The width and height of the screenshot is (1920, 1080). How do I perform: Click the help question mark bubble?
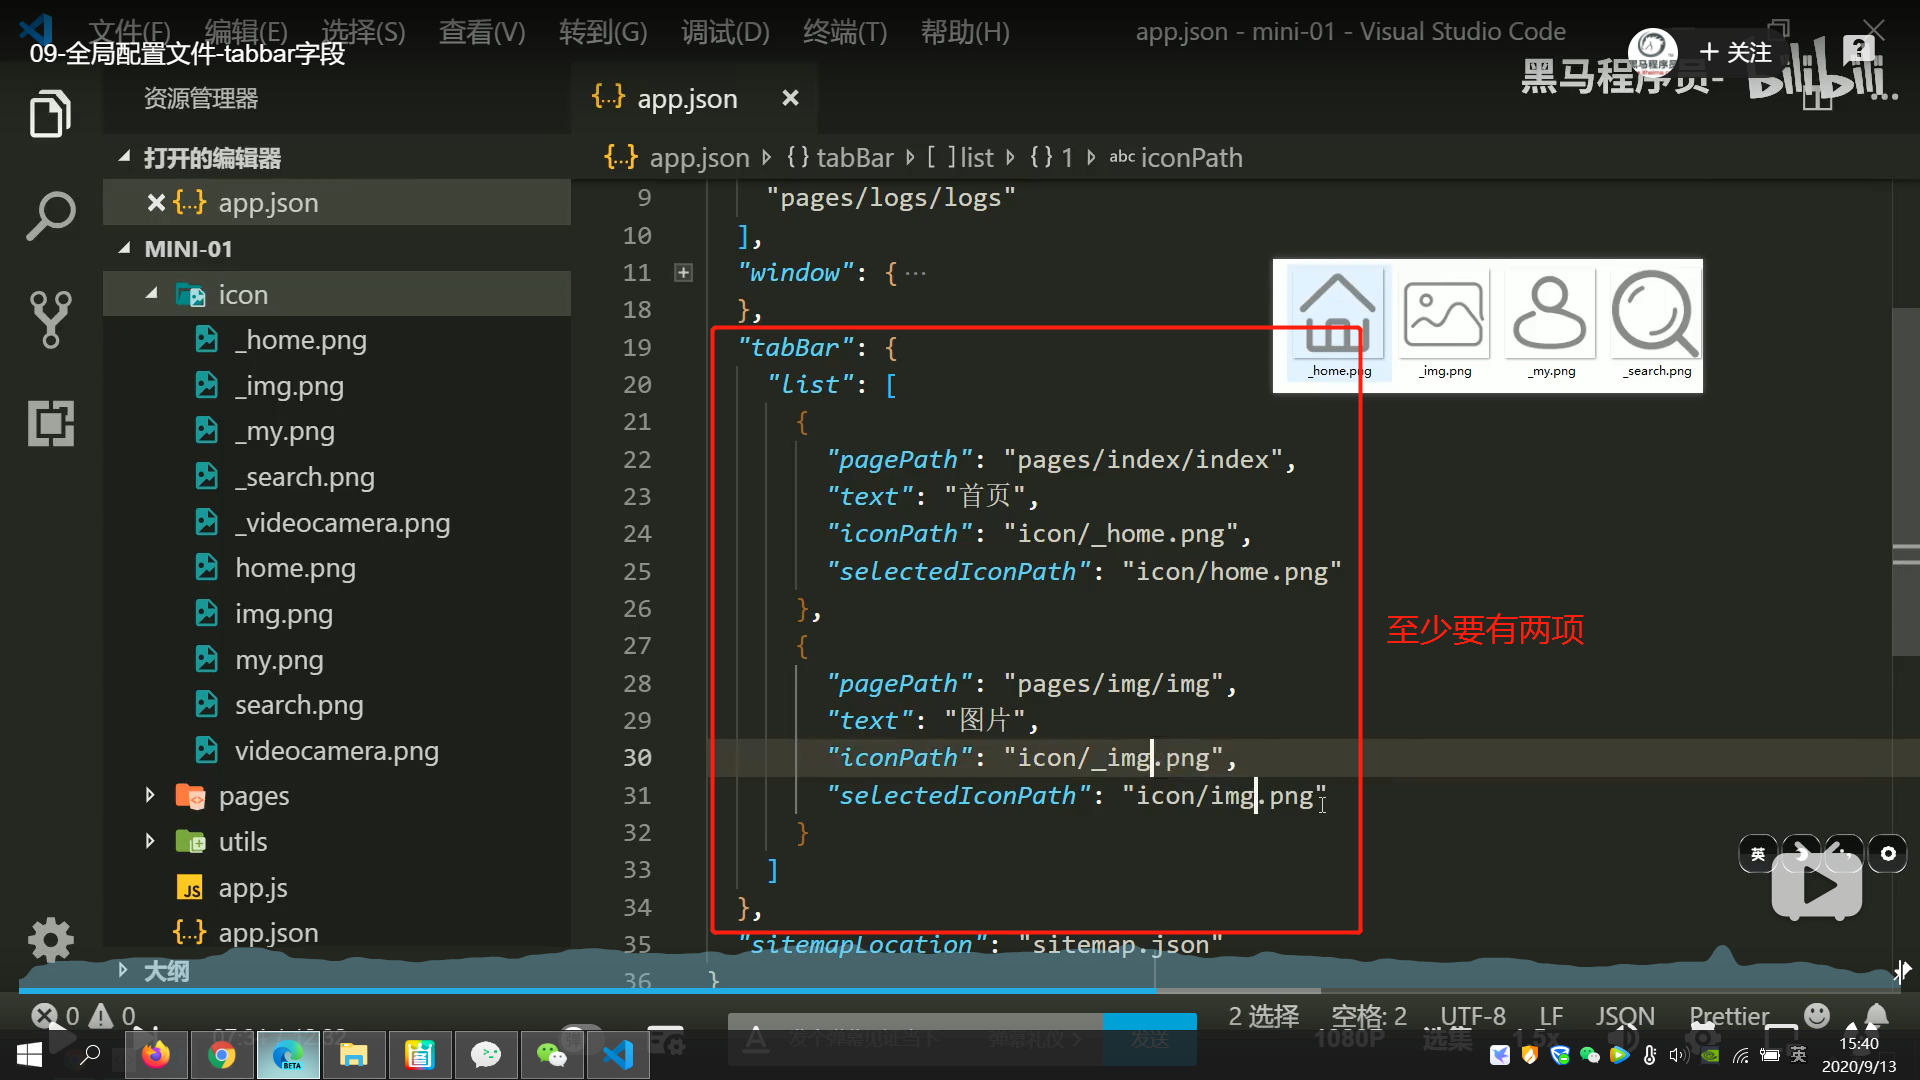pos(1858,48)
